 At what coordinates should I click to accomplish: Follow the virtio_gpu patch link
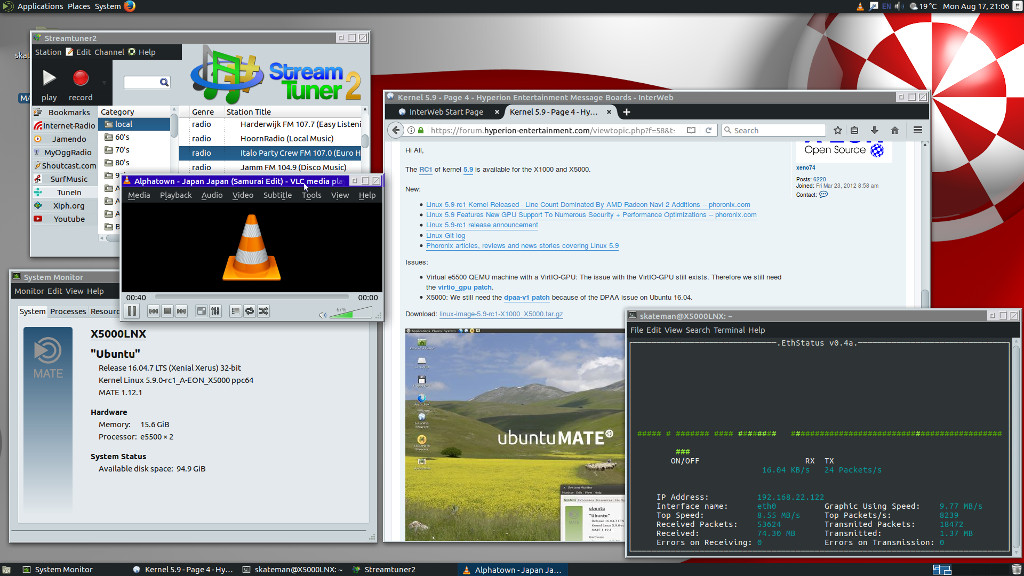point(464,287)
